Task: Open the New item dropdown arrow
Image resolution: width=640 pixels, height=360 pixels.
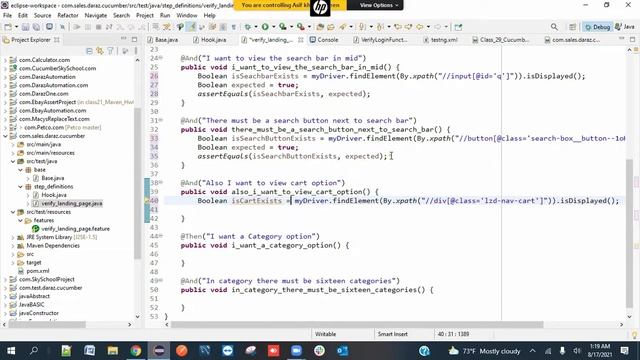Action: (16, 27)
